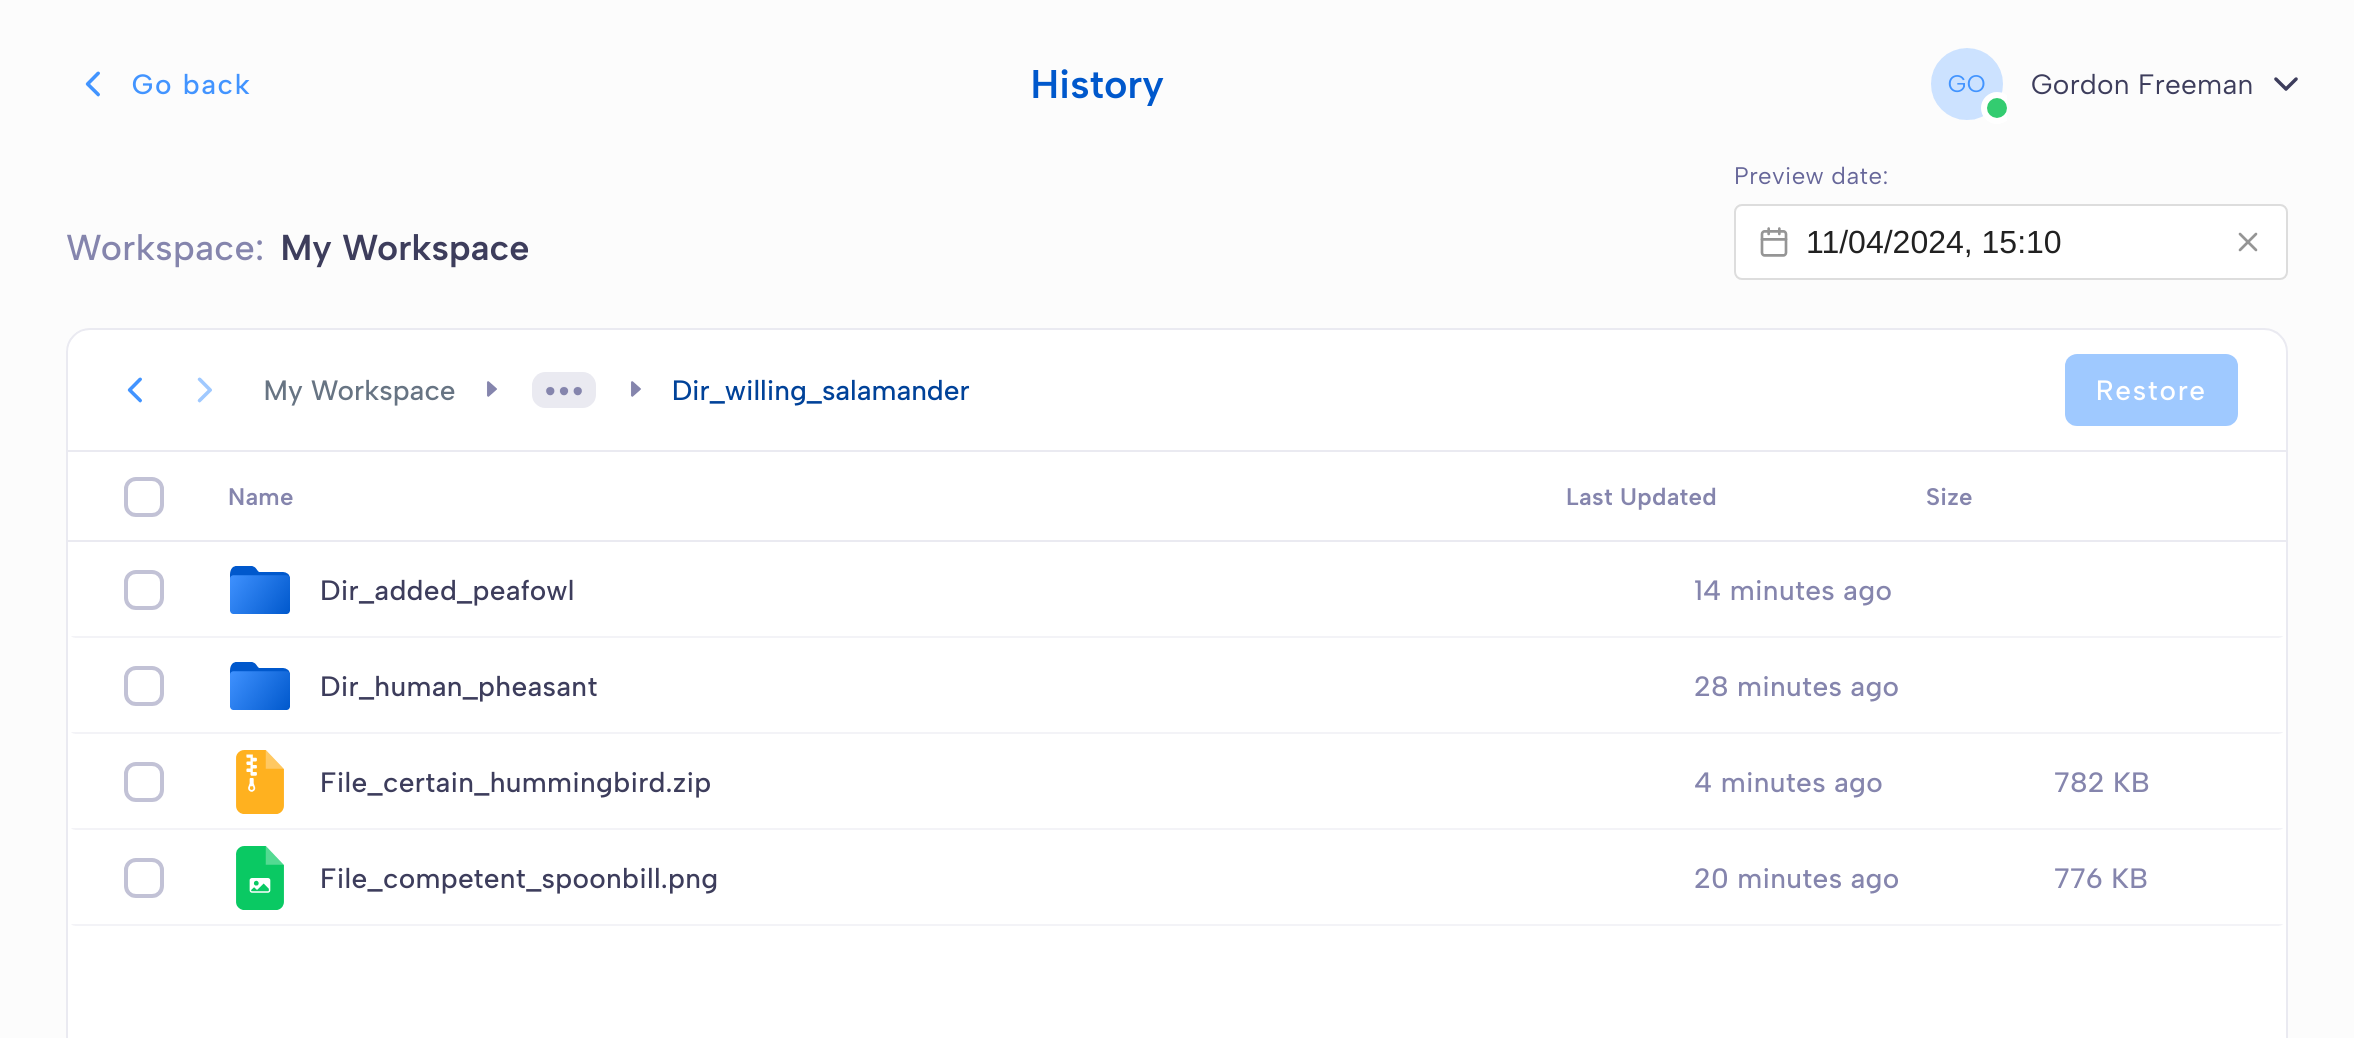Image resolution: width=2354 pixels, height=1038 pixels.
Task: Click the zip file icon for File_certain_hummingbird
Action: pyautogui.click(x=260, y=782)
